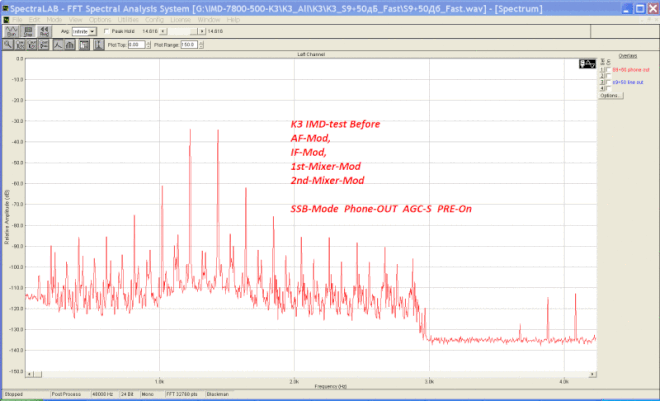Viewport: 660px width, 401px height.
Task: Click overlay button number 1
Action: (602, 70)
